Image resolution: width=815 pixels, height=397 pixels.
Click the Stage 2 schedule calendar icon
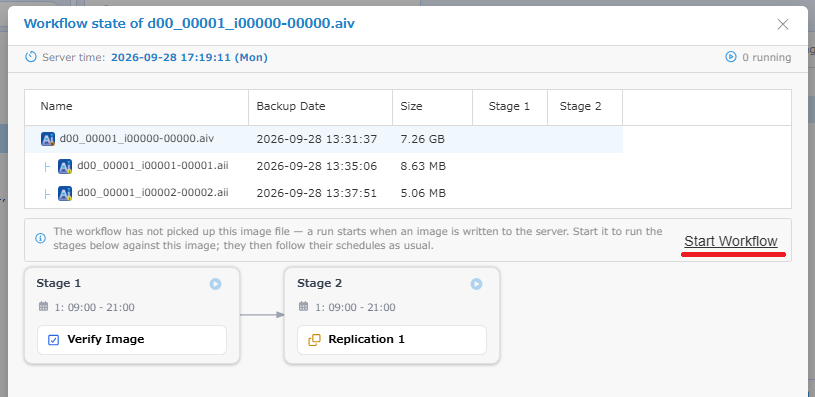[x=304, y=307]
